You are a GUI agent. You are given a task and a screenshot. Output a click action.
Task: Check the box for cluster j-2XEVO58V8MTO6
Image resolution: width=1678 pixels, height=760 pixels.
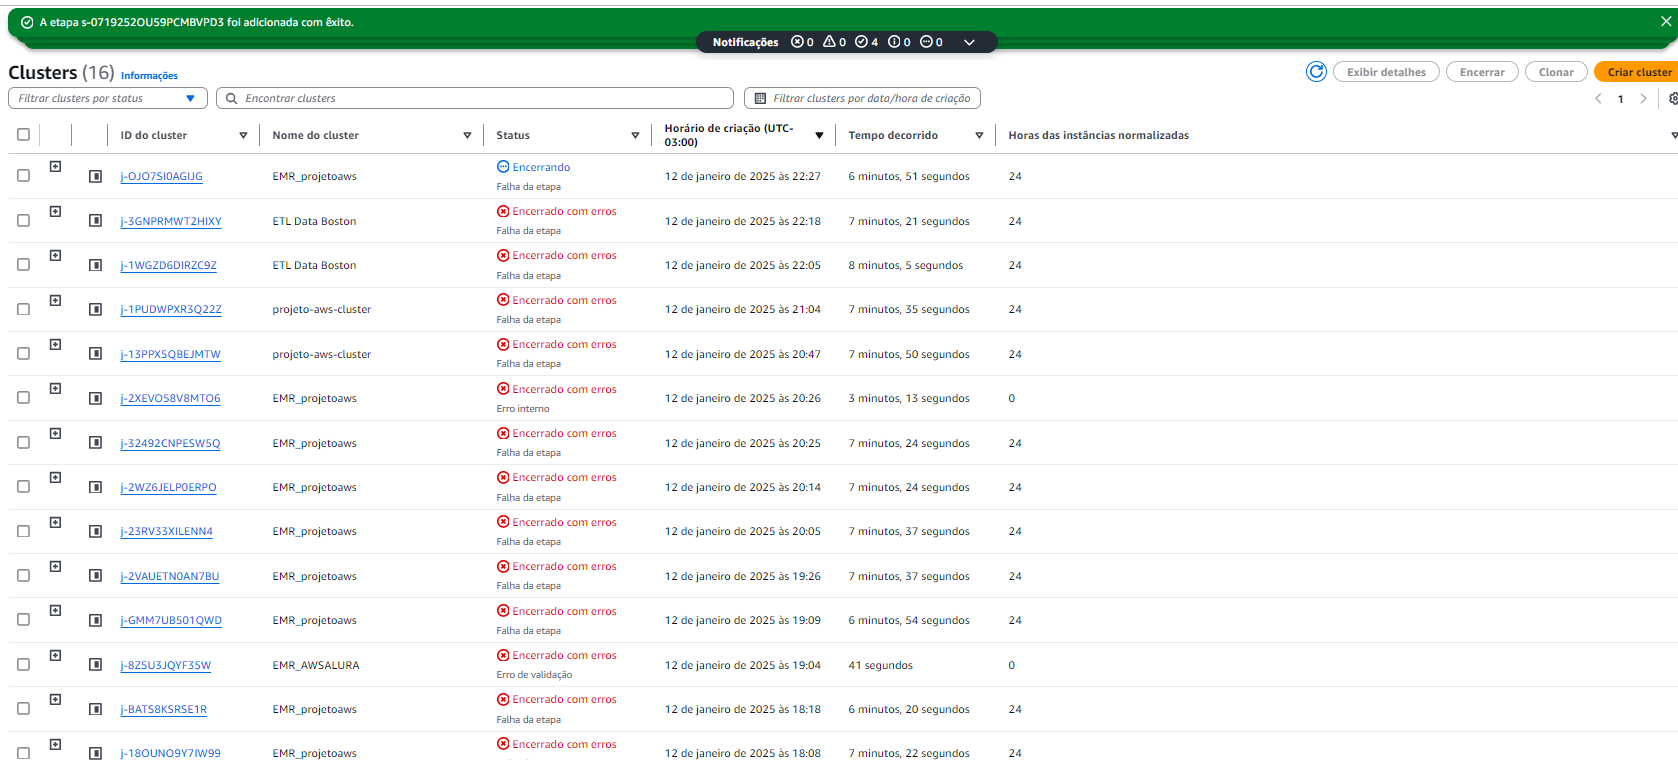pos(23,397)
